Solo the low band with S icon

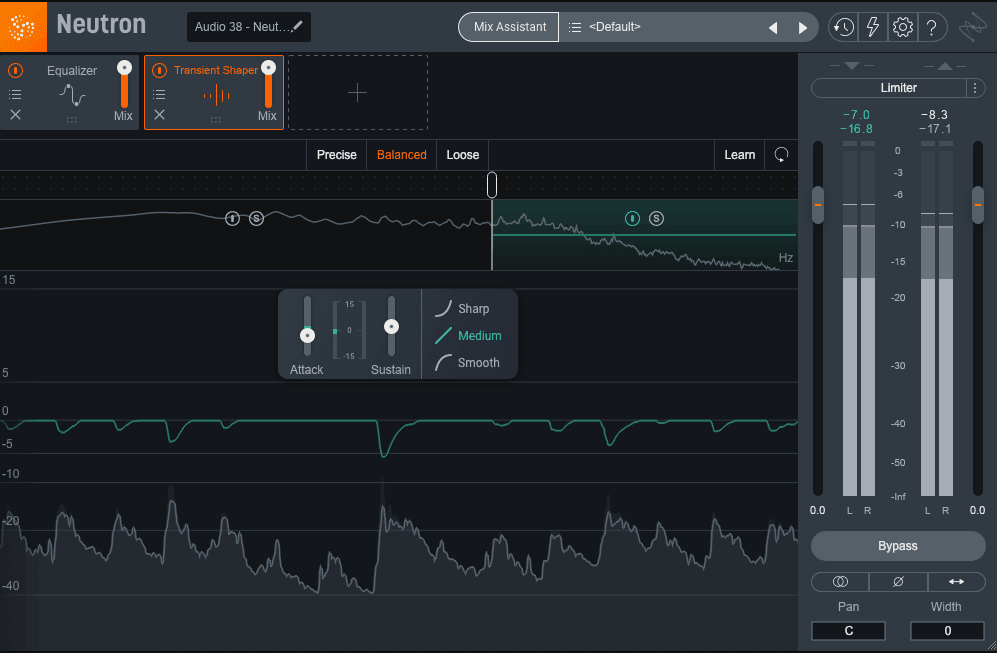(x=256, y=218)
